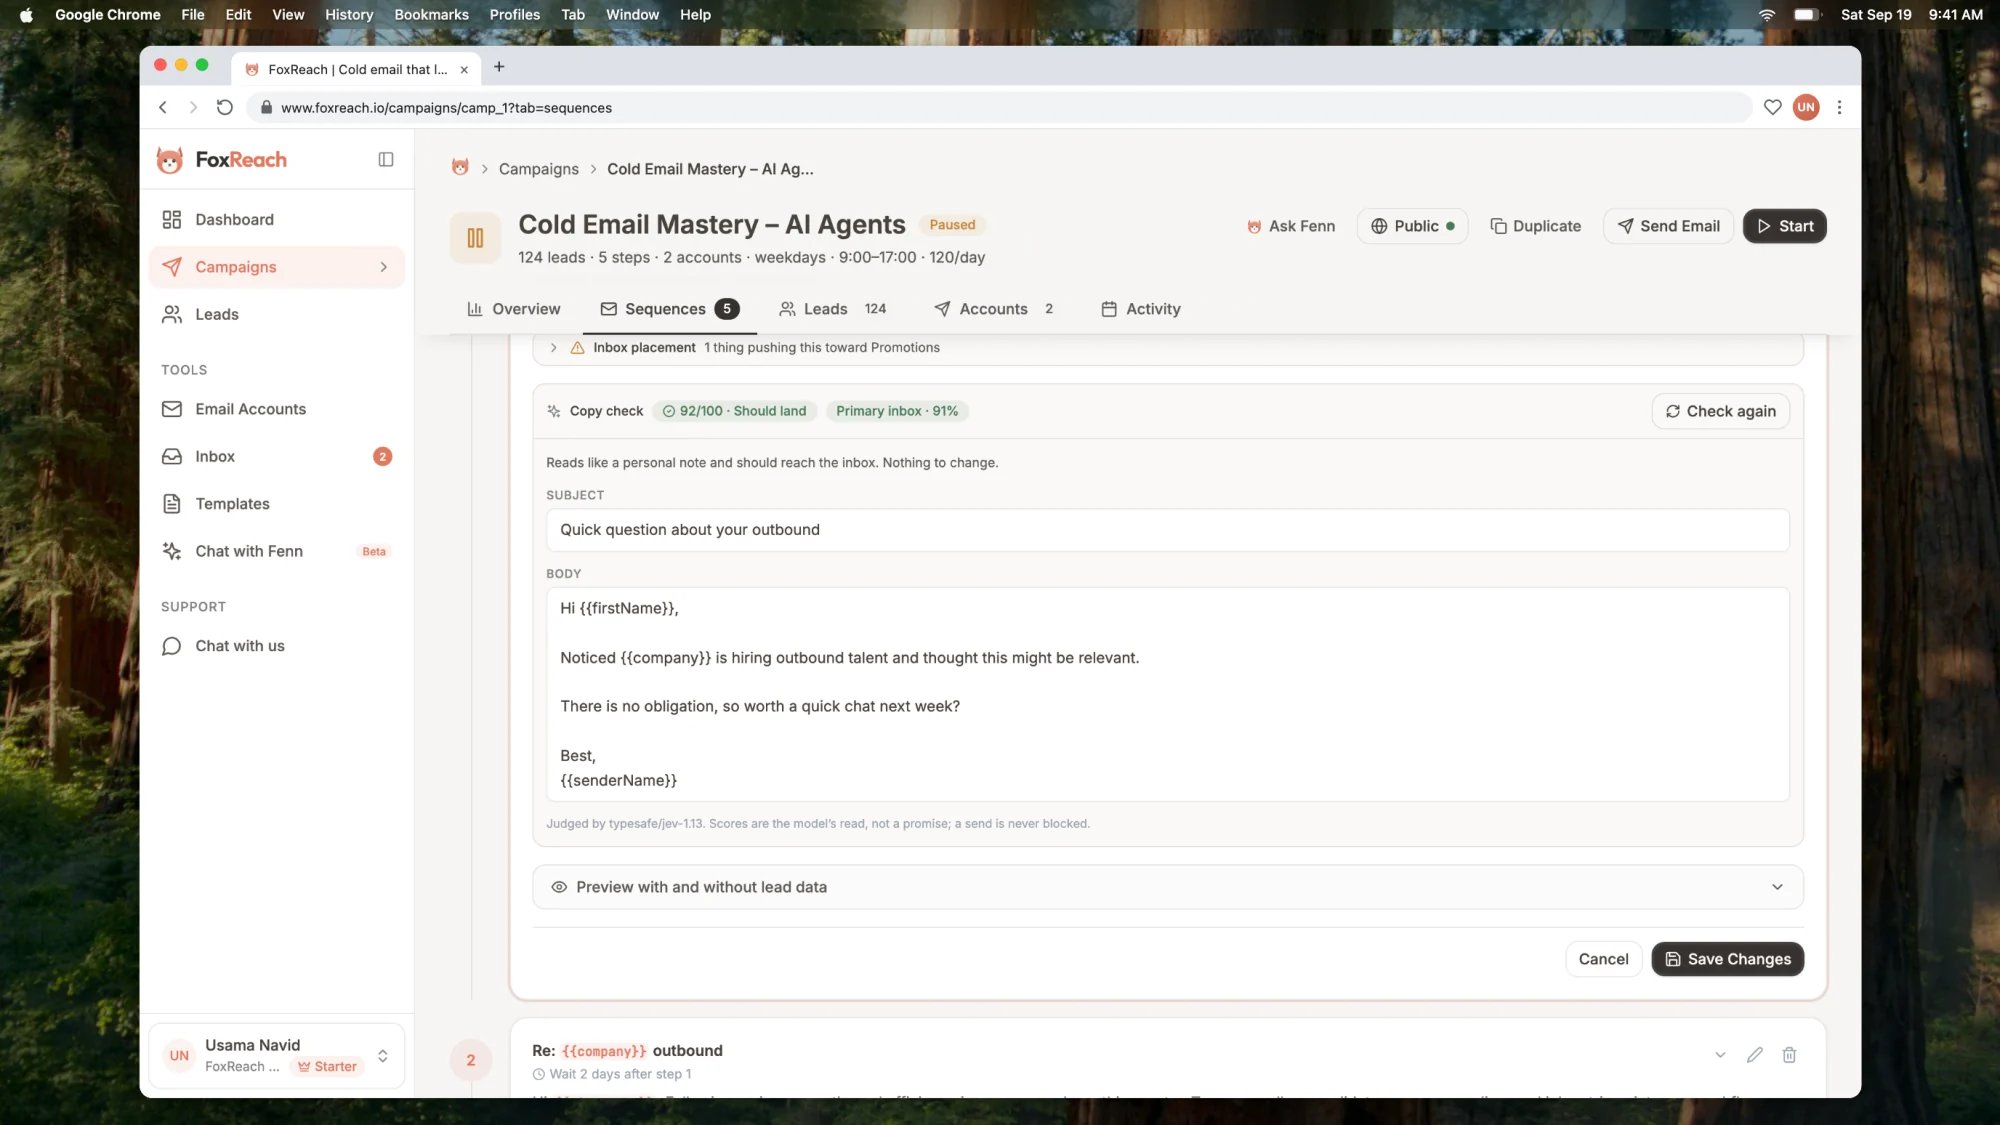
Task: Click the browser address bar
Action: pyautogui.click(x=1000, y=108)
